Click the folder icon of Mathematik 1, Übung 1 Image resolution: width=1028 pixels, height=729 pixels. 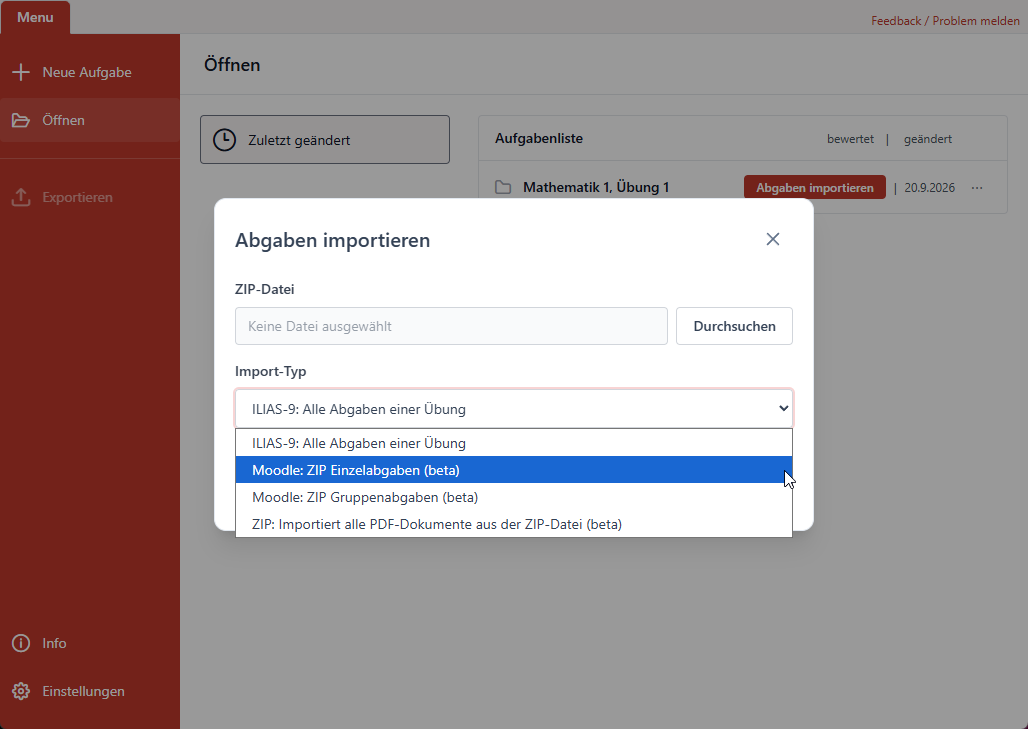[x=503, y=187]
